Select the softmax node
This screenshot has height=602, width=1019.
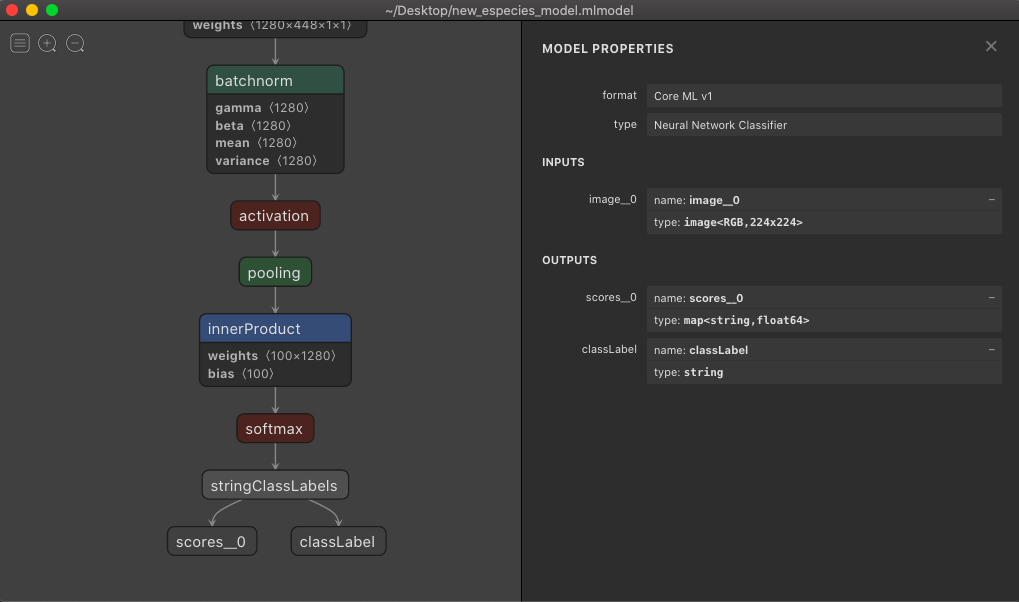coord(275,428)
